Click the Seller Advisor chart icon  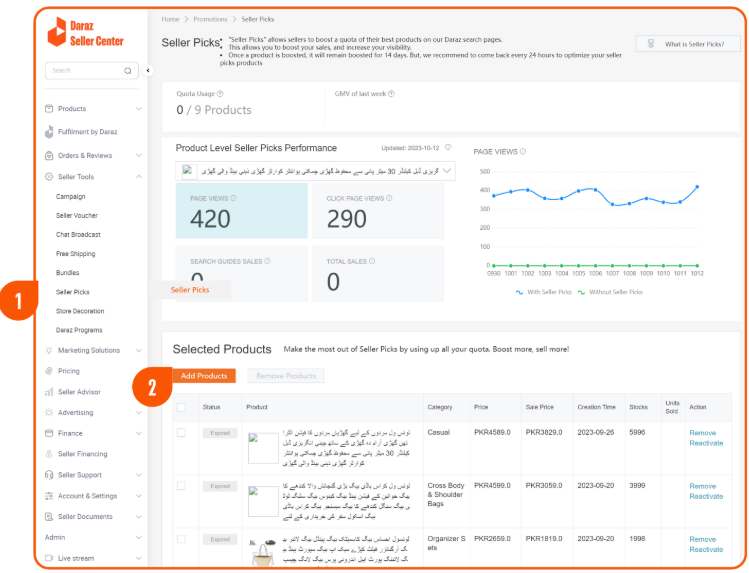tap(49, 391)
